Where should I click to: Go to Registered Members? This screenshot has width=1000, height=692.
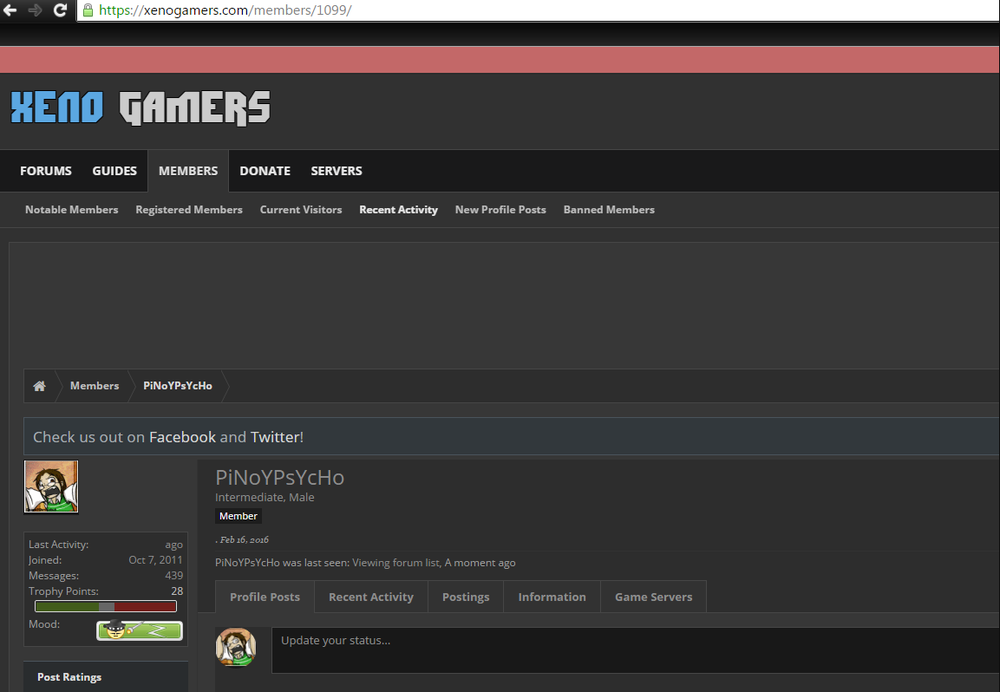(x=189, y=210)
